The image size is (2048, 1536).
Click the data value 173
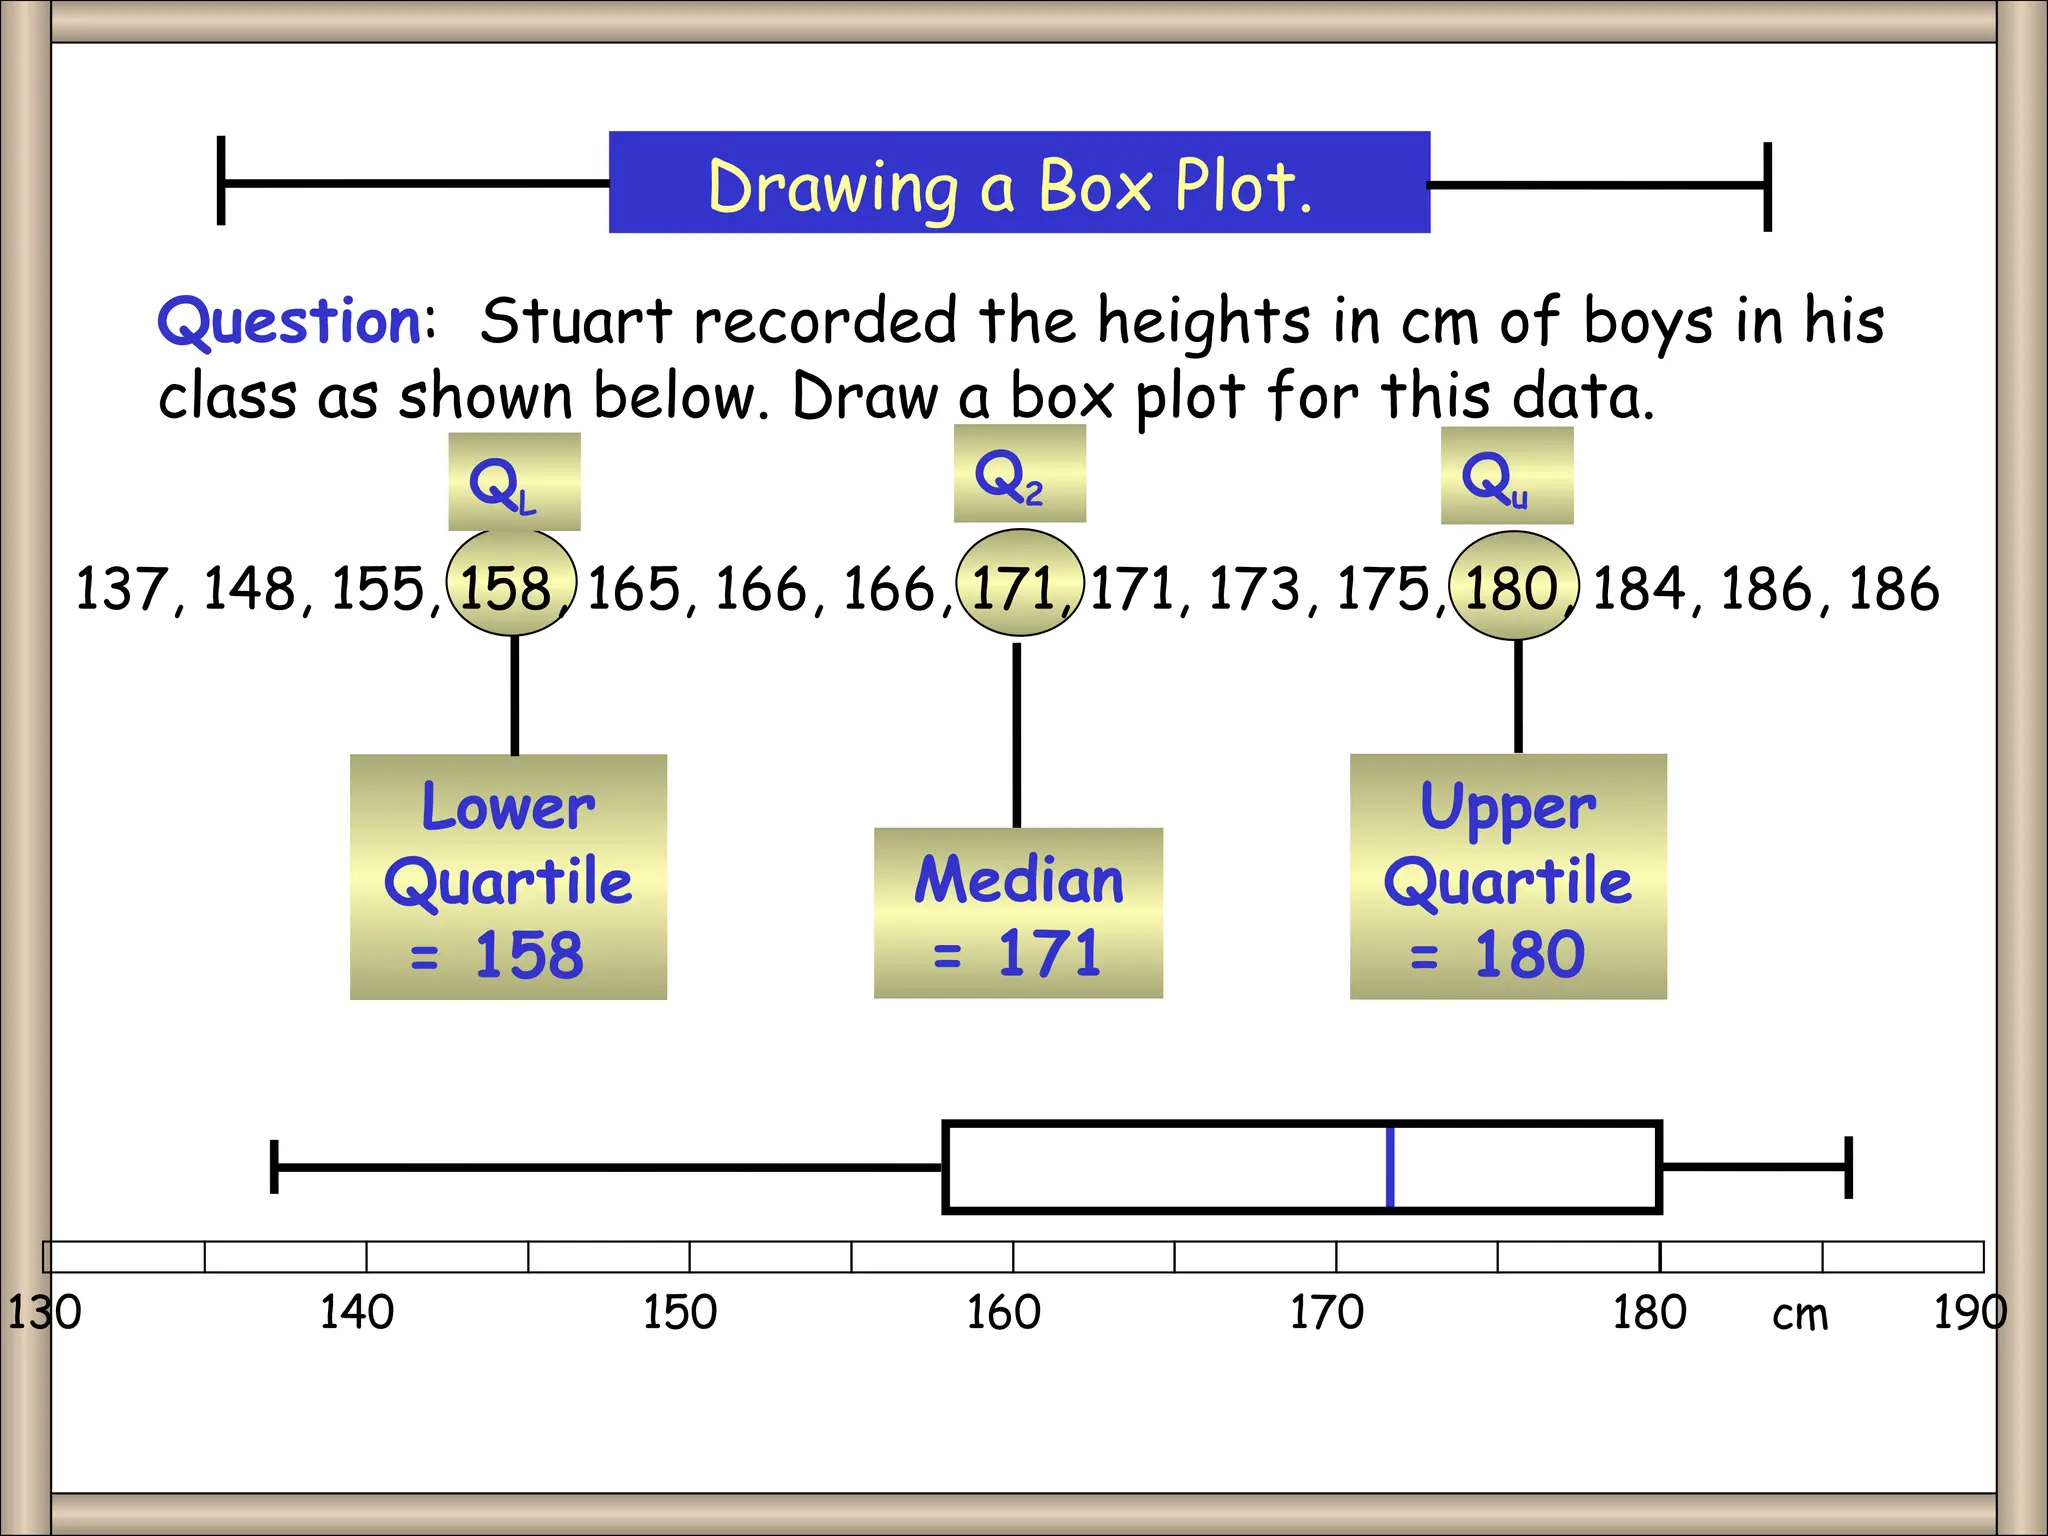tap(1255, 588)
